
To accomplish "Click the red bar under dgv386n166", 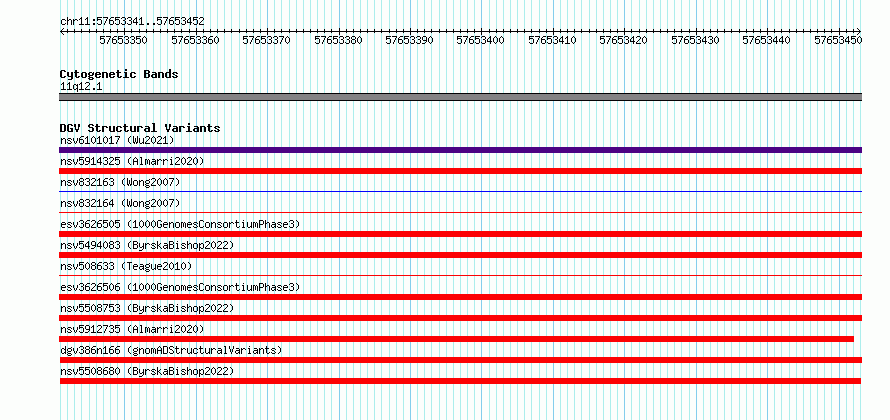I will [x=461, y=360].
